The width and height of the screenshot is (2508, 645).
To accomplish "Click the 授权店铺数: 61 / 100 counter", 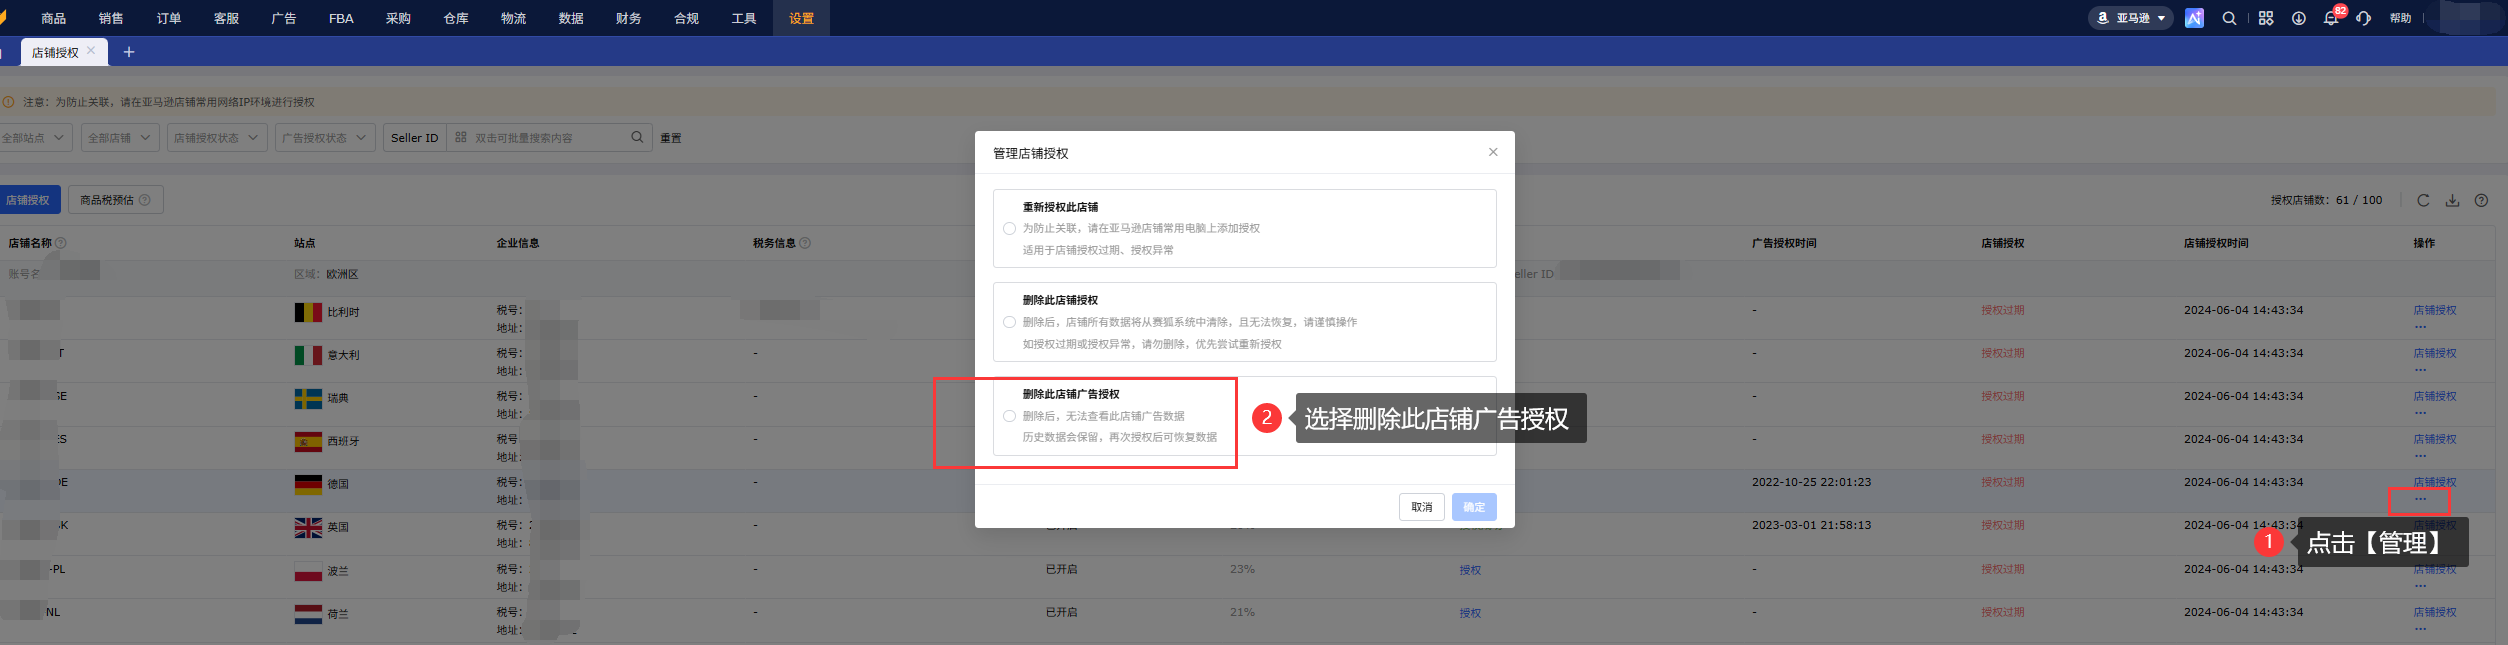I will pyautogui.click(x=2326, y=200).
